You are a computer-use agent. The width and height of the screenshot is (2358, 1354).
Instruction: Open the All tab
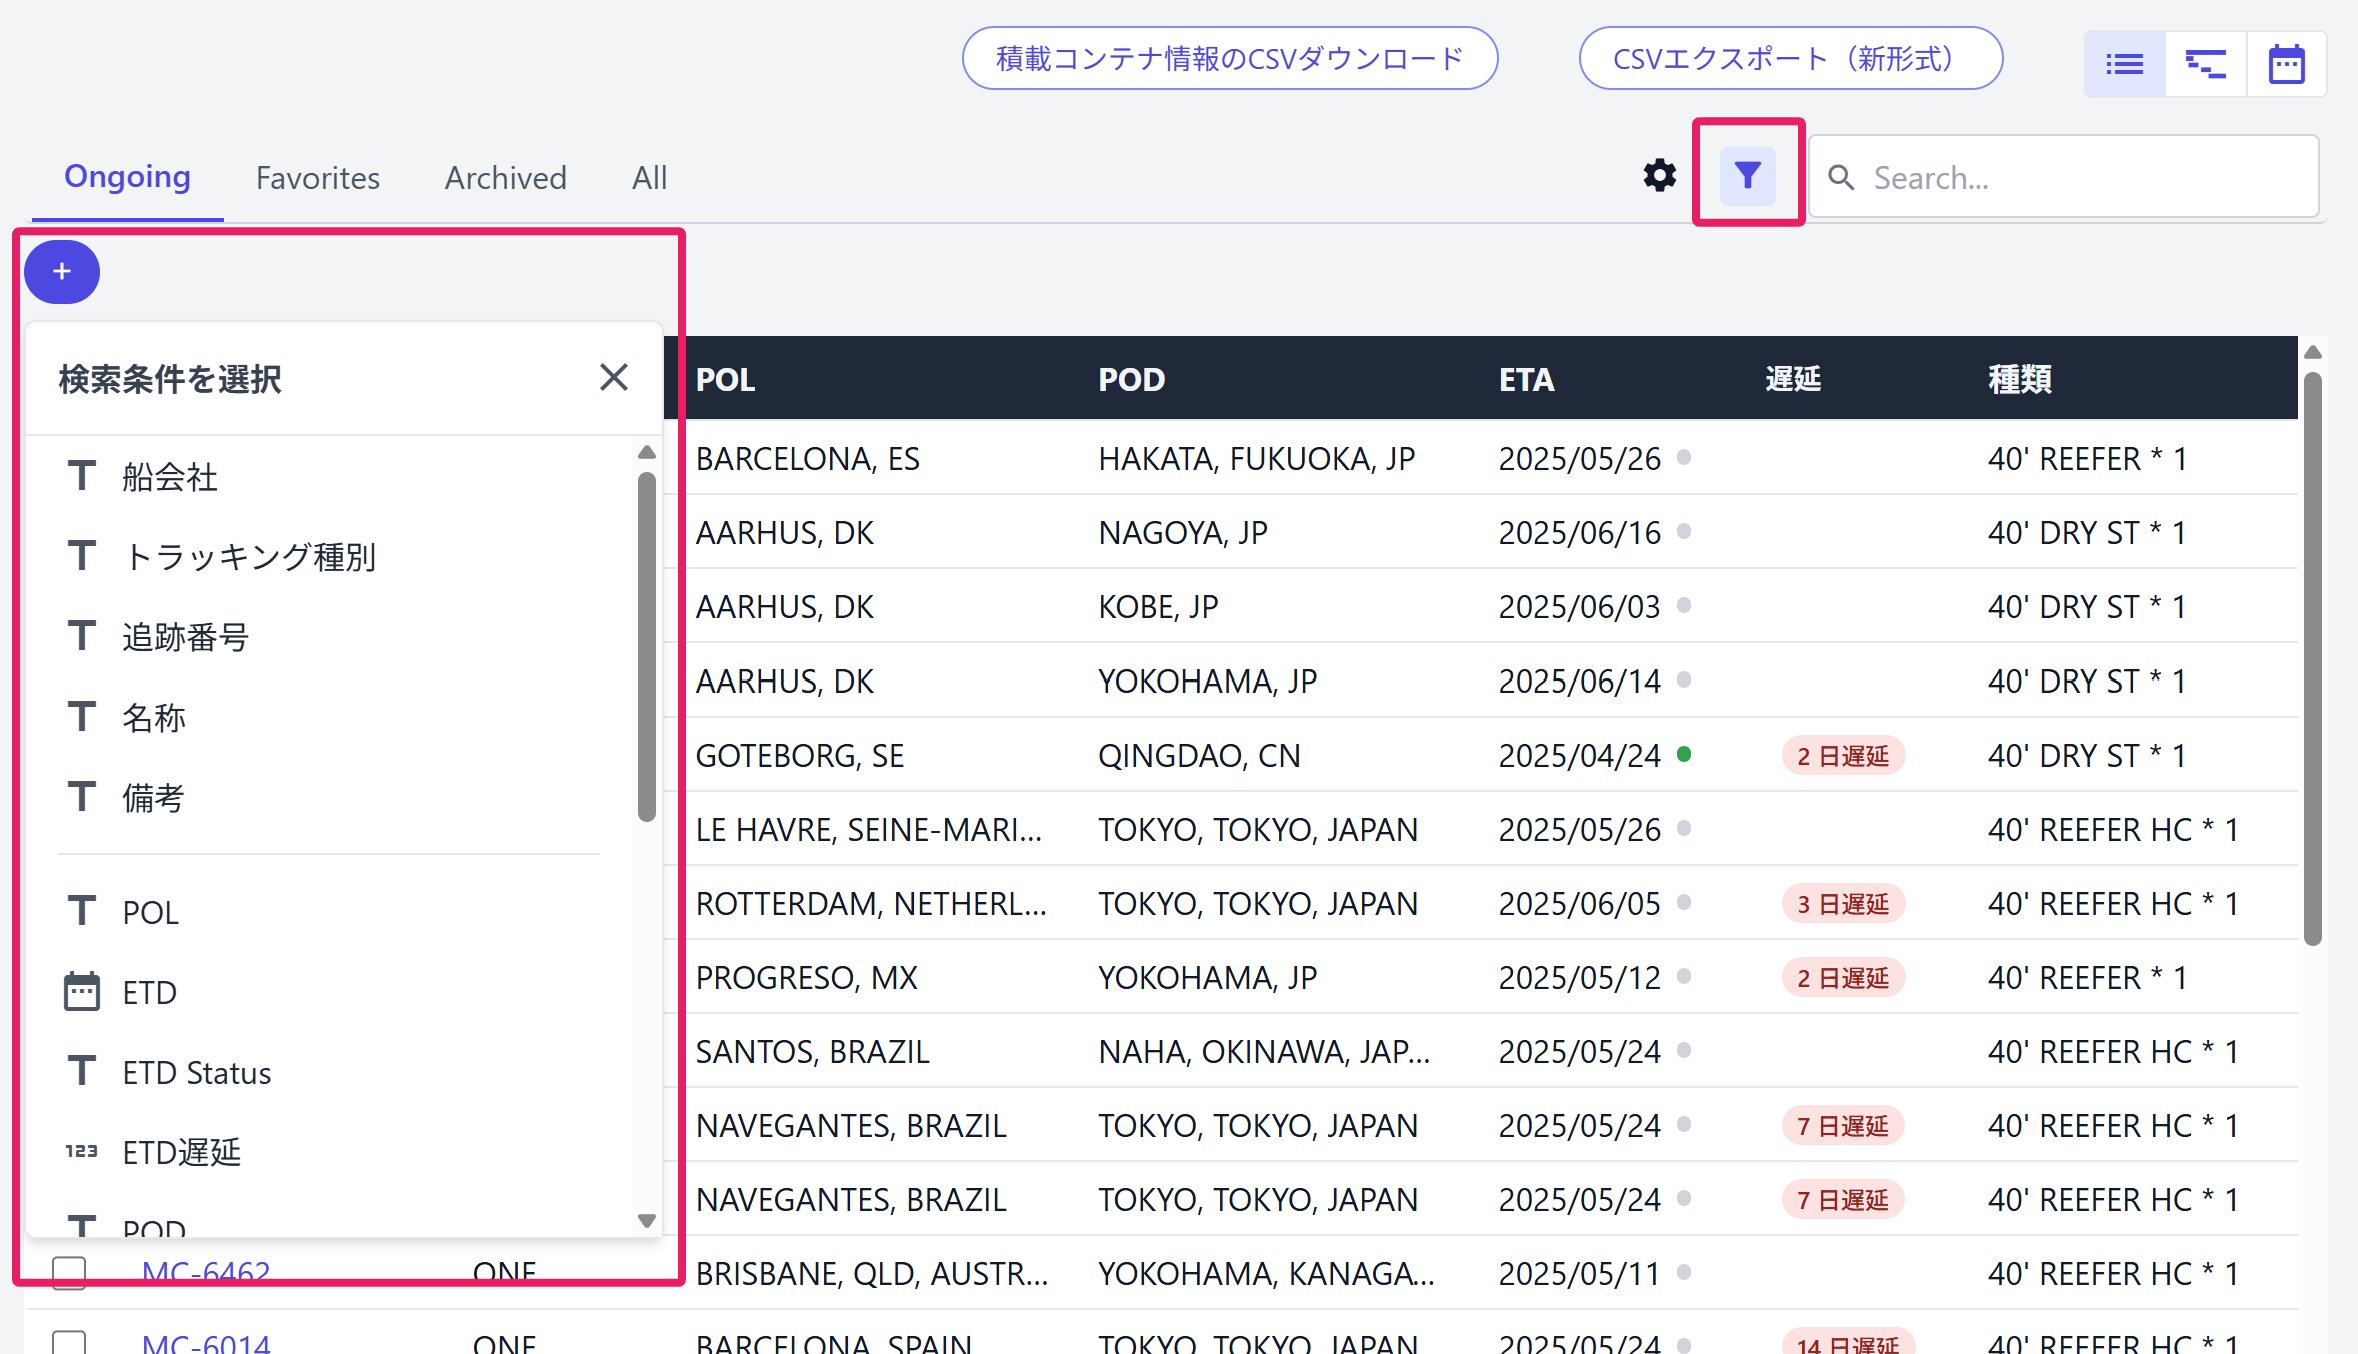pyautogui.click(x=649, y=177)
